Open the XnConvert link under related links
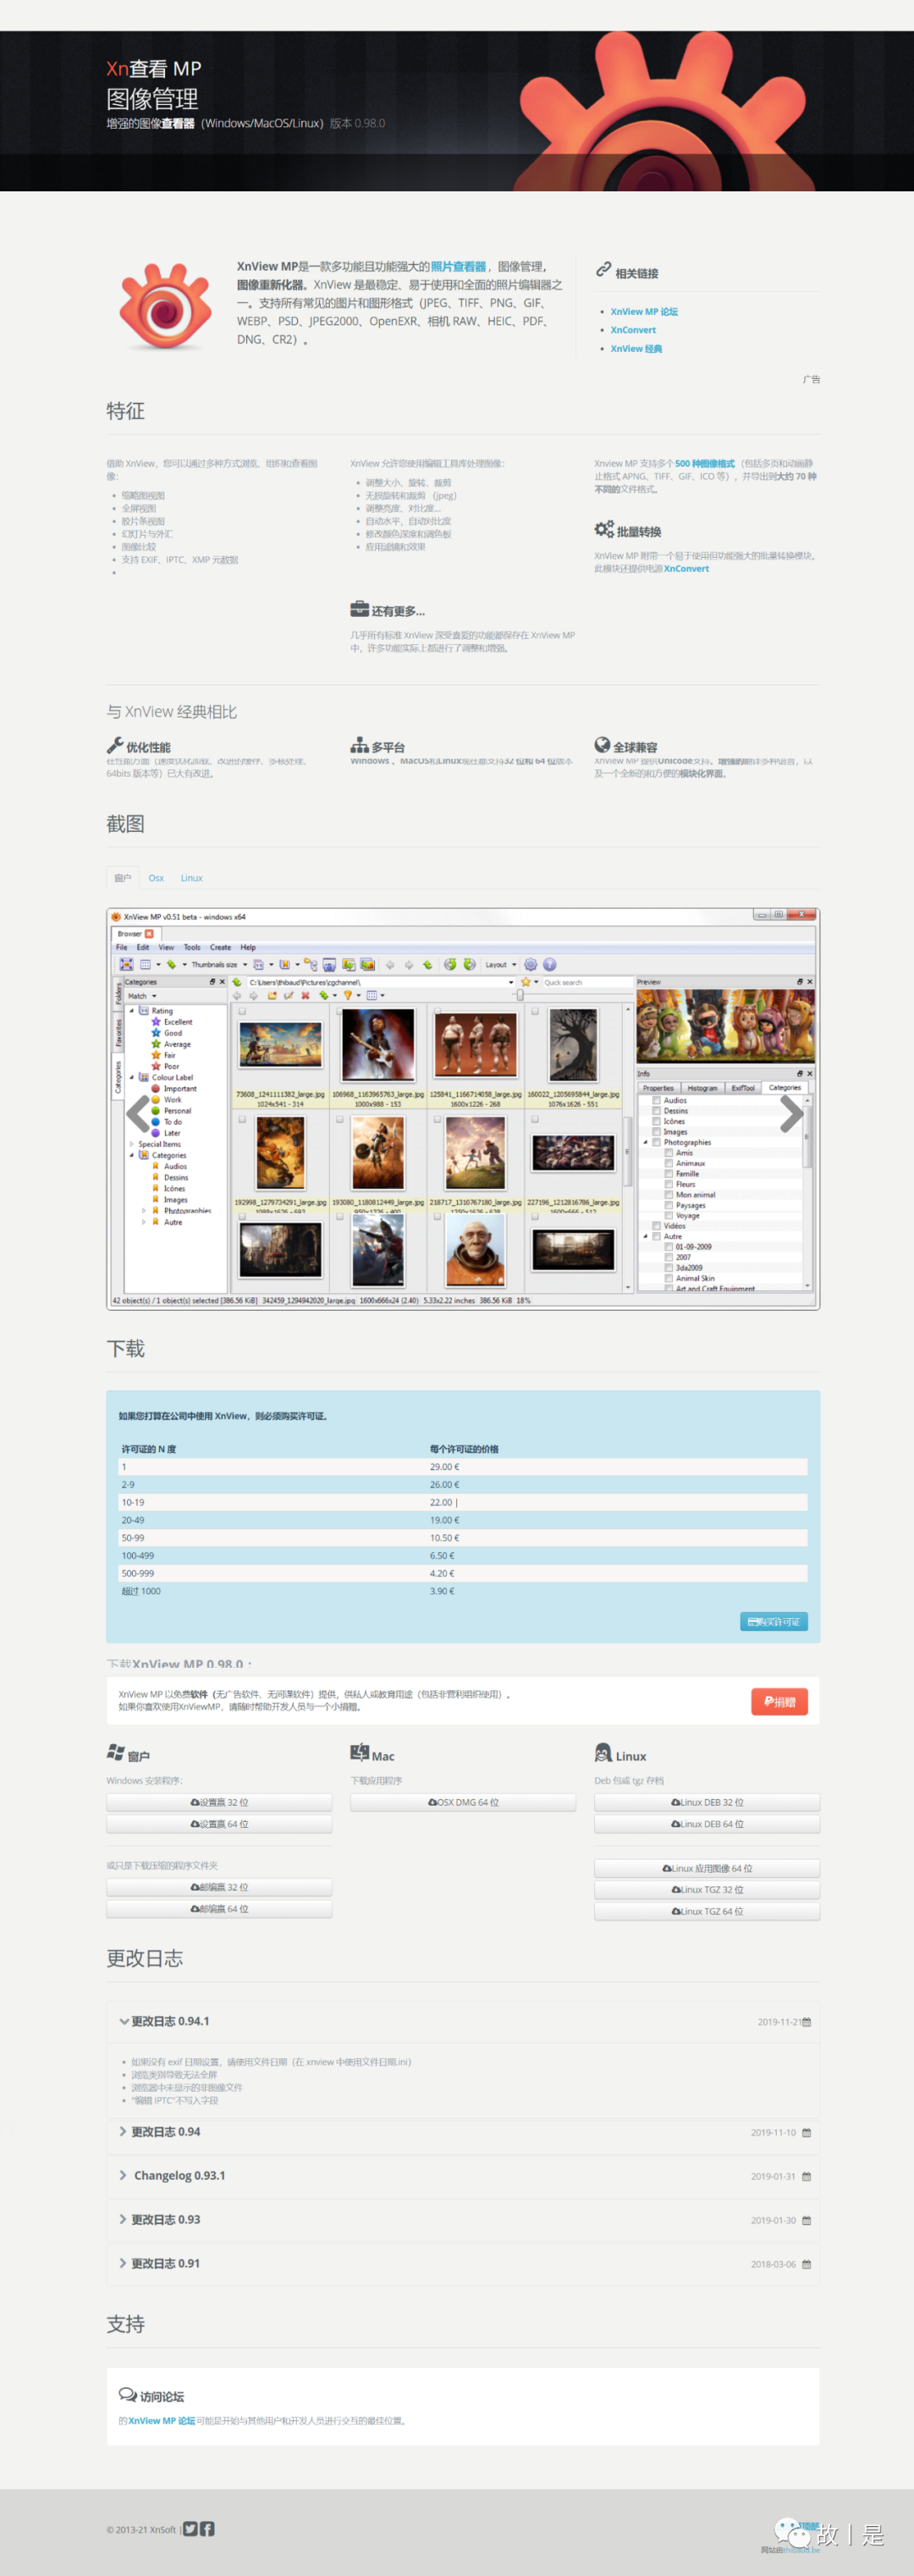914x2576 pixels. [x=633, y=330]
